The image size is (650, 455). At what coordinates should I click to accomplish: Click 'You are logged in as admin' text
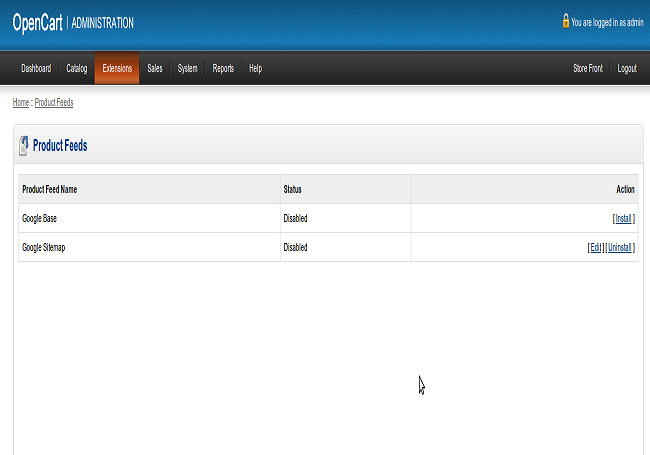607,22
